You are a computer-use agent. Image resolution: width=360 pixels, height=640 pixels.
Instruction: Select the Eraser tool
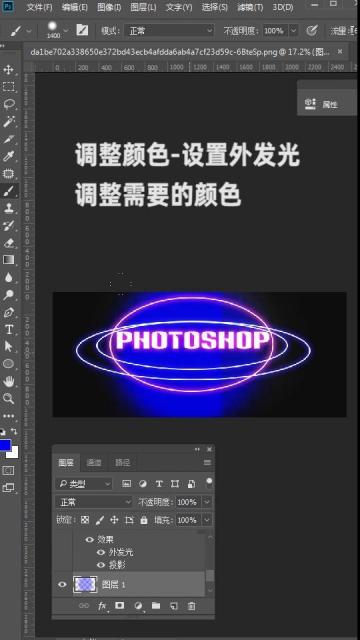(x=9, y=243)
